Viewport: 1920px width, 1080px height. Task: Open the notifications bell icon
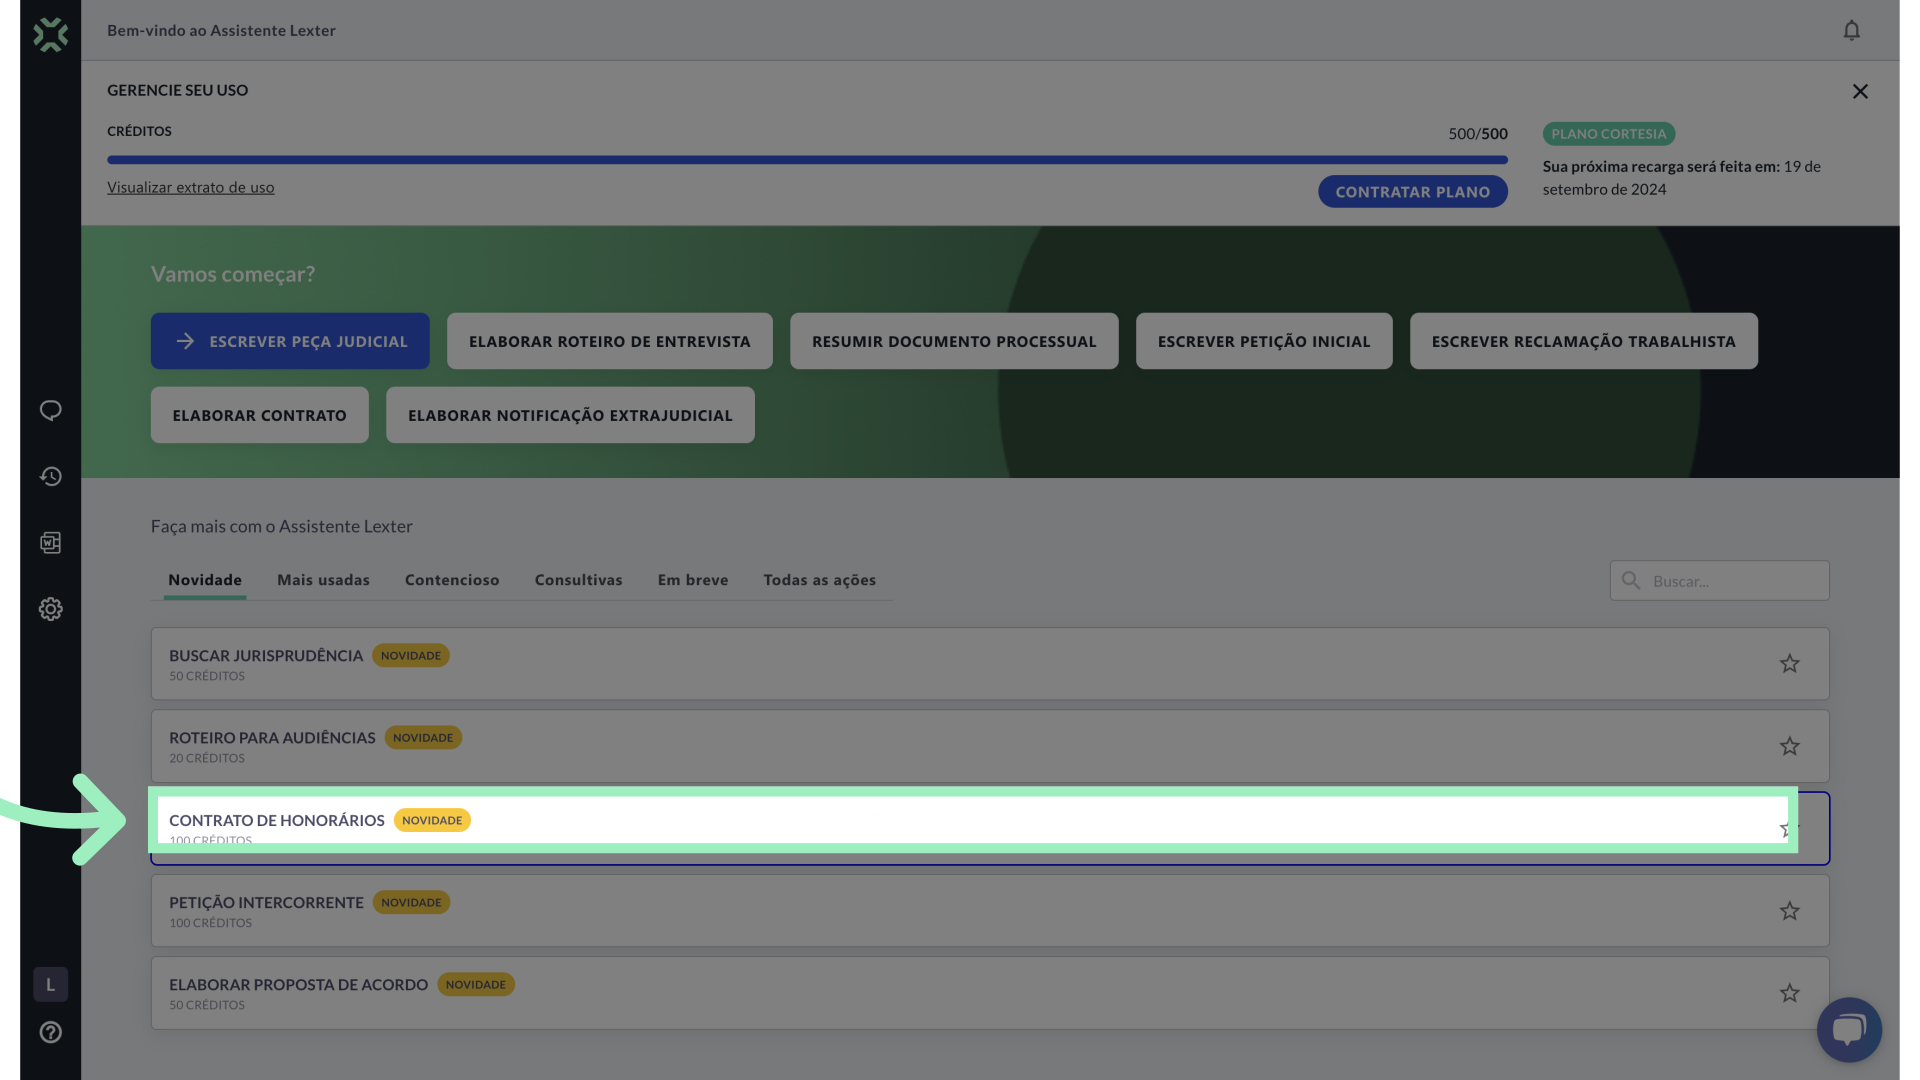[1851, 31]
